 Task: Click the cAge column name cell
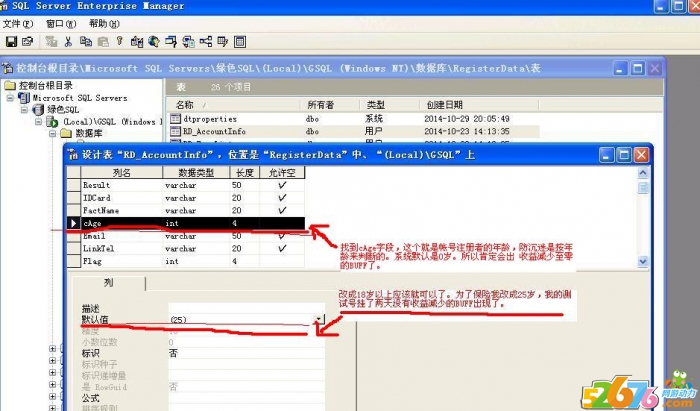coord(121,223)
